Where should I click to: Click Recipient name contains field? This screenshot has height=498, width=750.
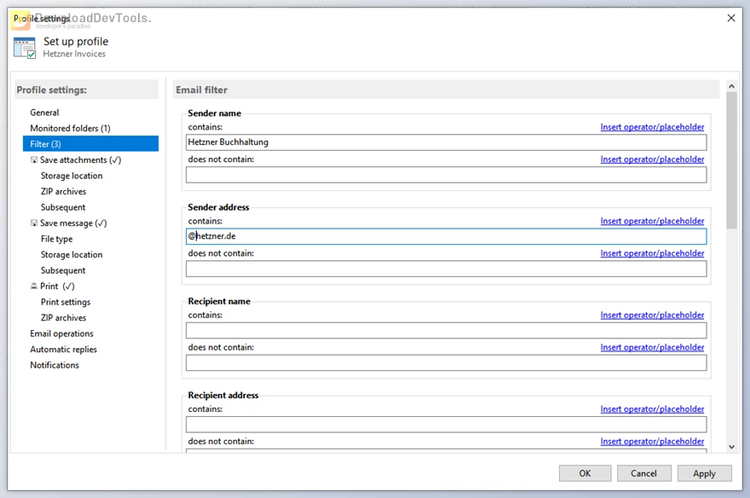click(446, 330)
